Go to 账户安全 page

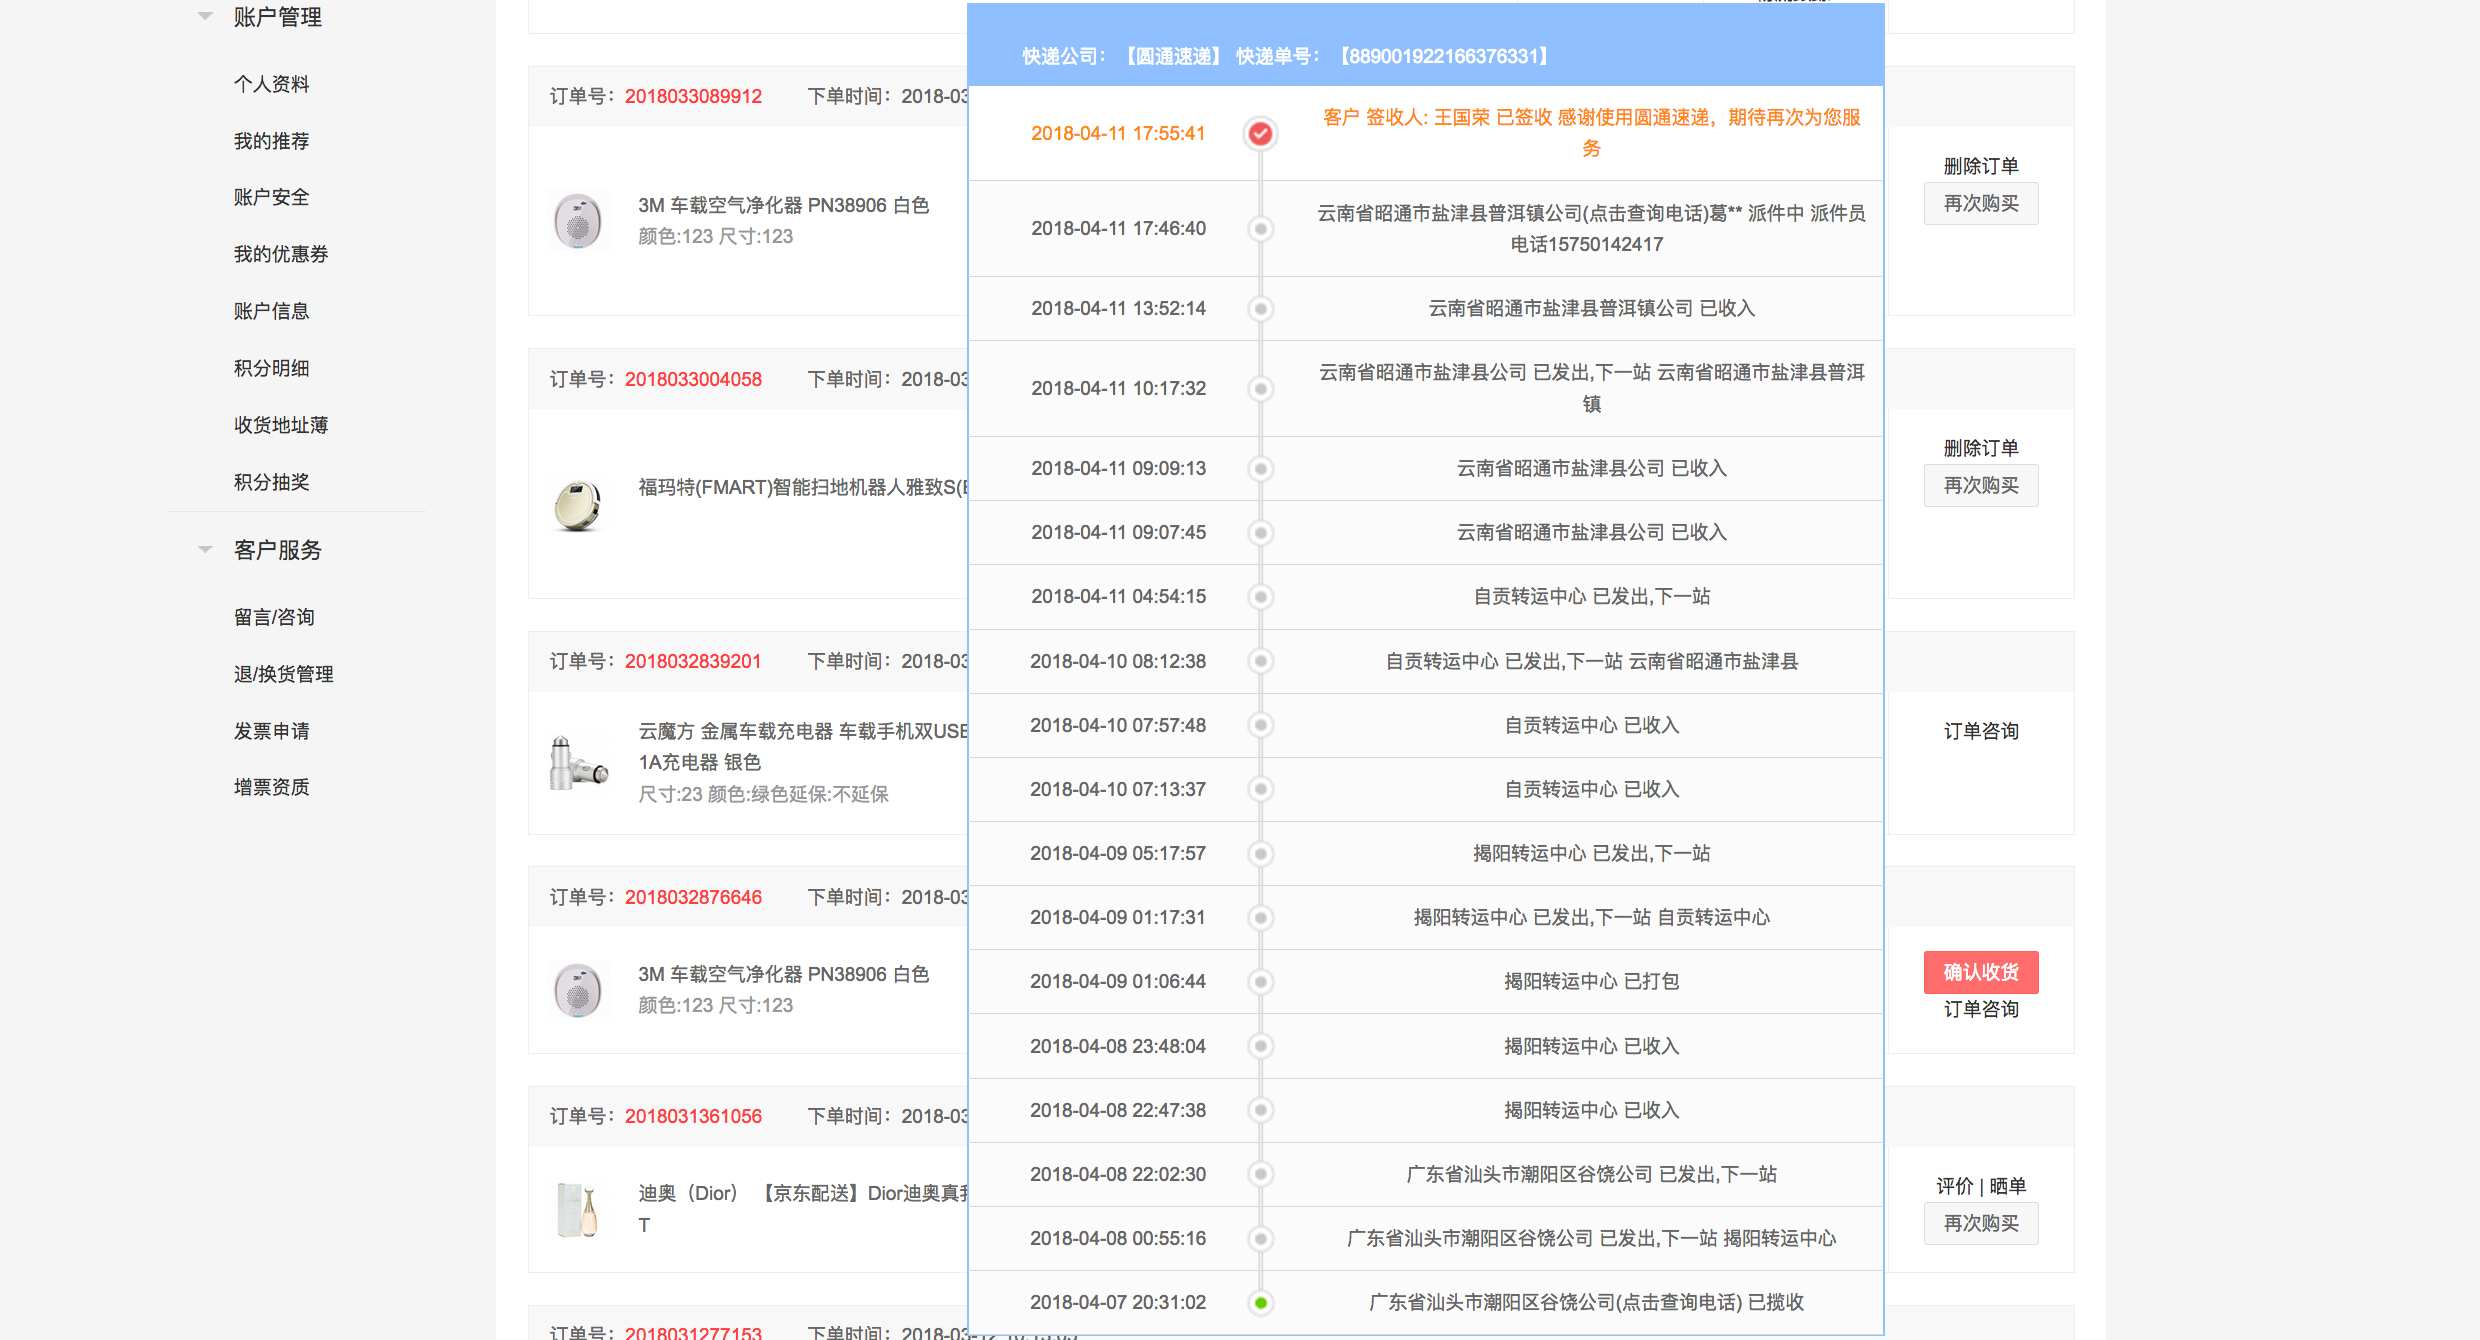272,197
